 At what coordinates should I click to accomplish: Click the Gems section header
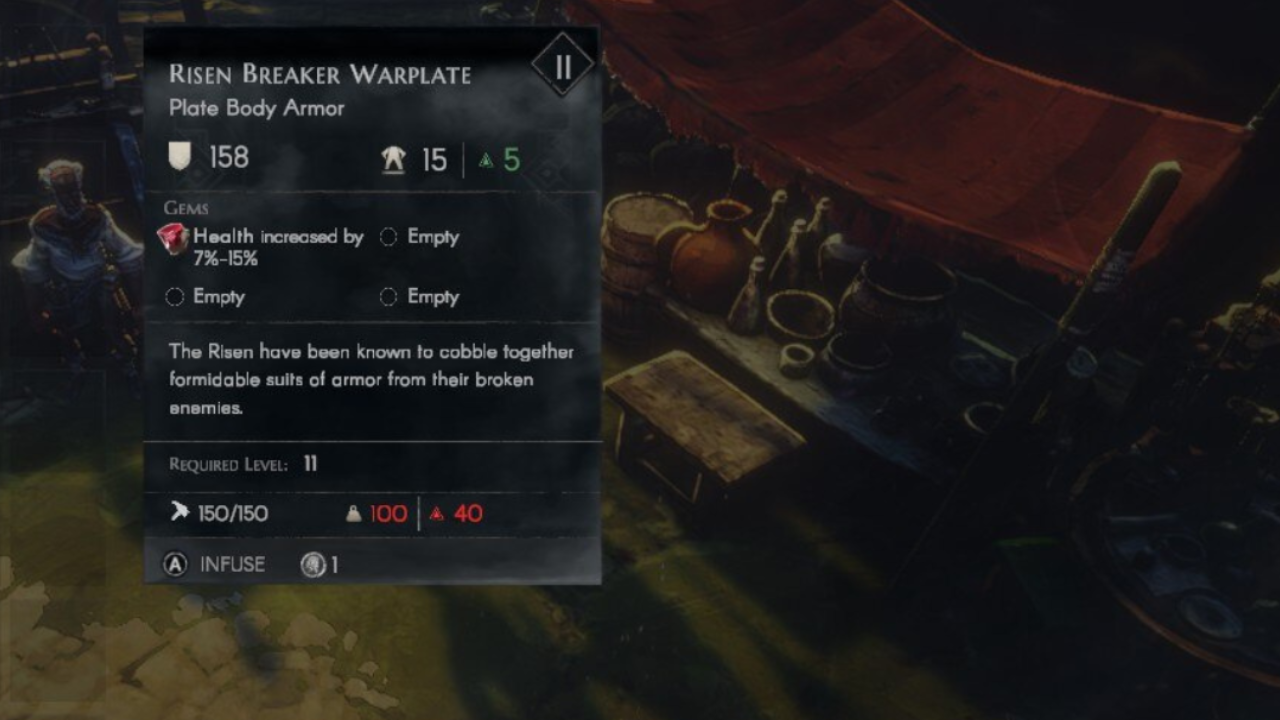coord(186,208)
